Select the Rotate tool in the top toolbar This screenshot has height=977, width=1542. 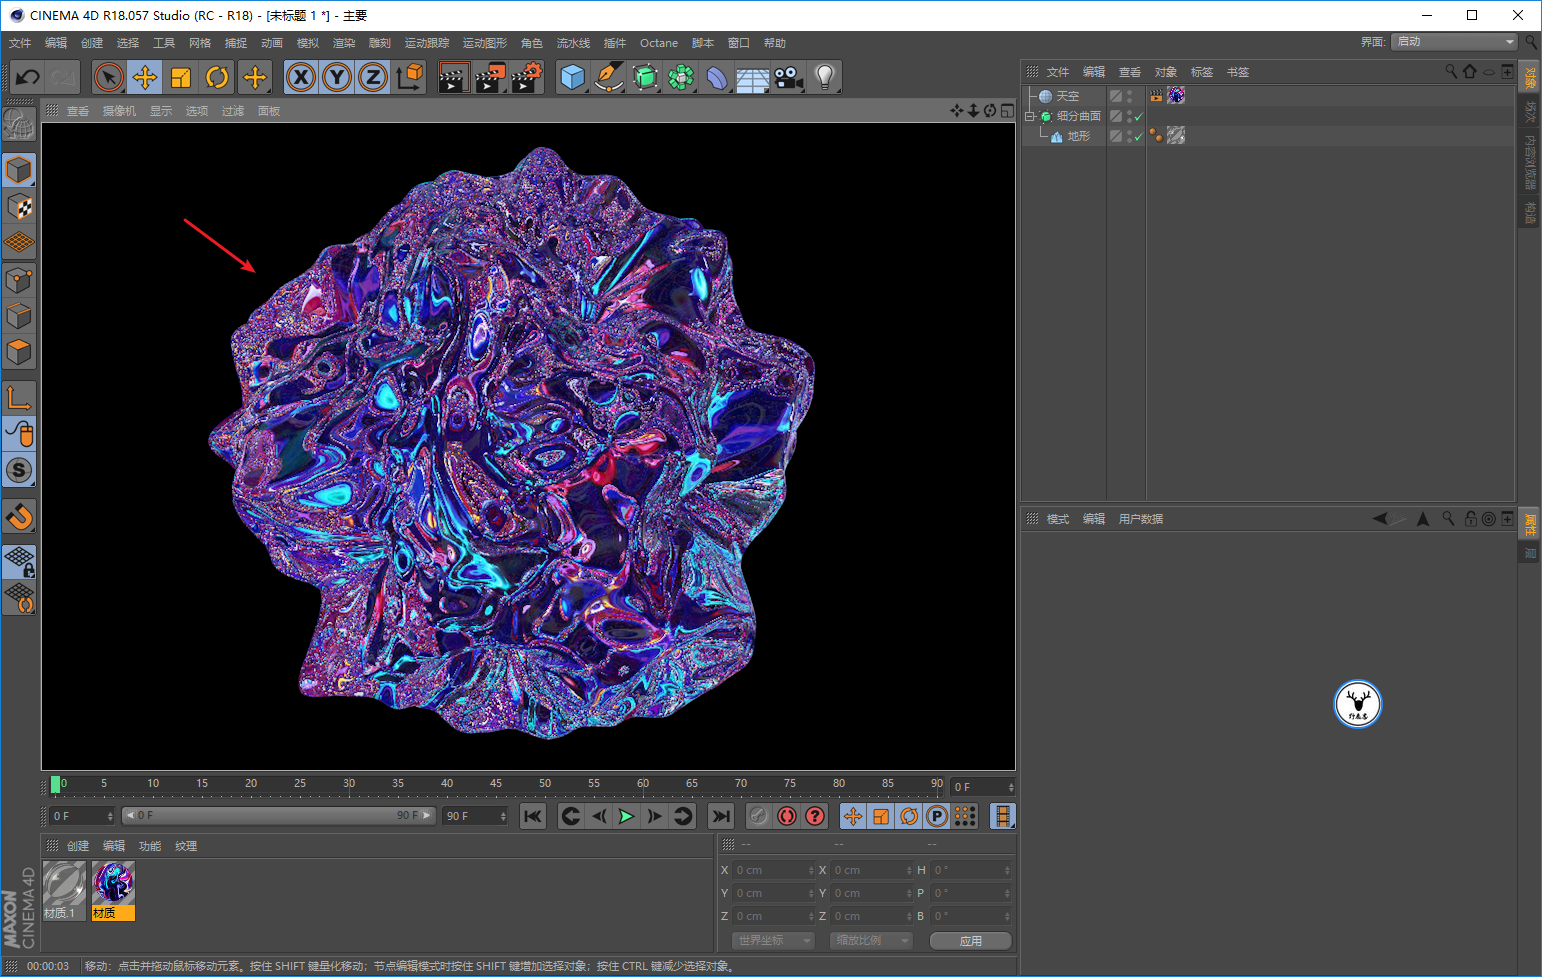(217, 77)
